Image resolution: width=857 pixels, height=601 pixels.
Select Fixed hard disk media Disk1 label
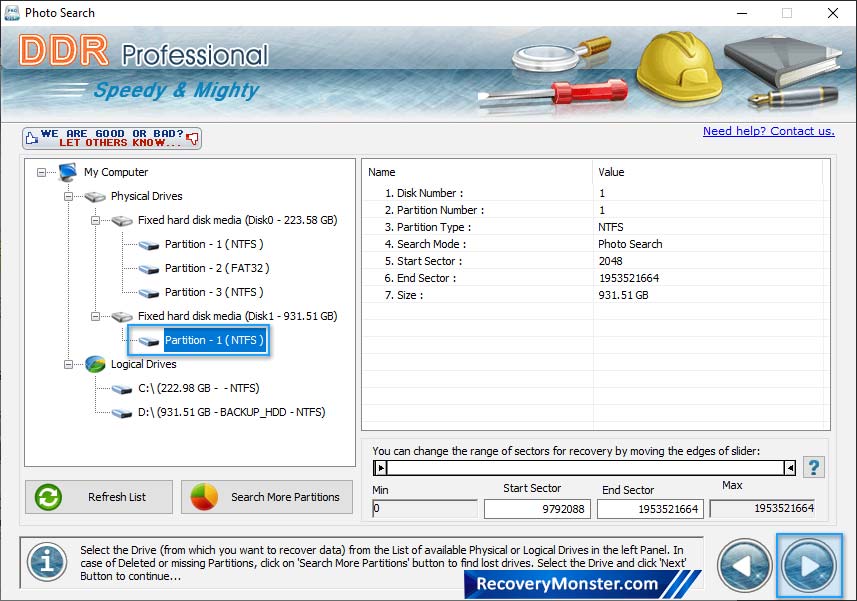[x=238, y=316]
